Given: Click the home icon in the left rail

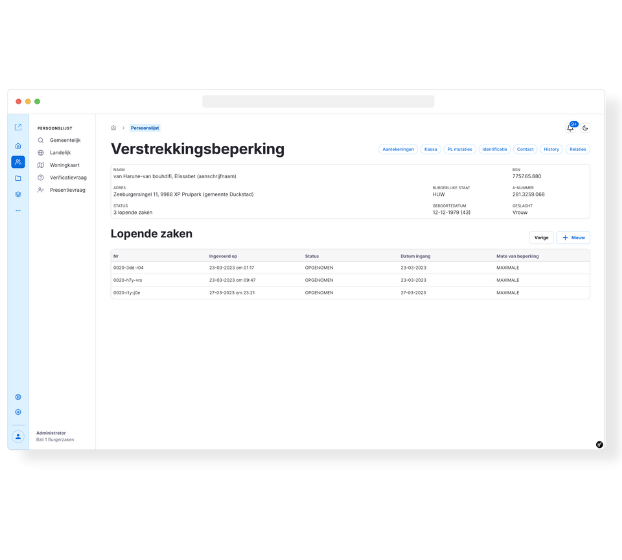Looking at the screenshot, I should tap(18, 145).
